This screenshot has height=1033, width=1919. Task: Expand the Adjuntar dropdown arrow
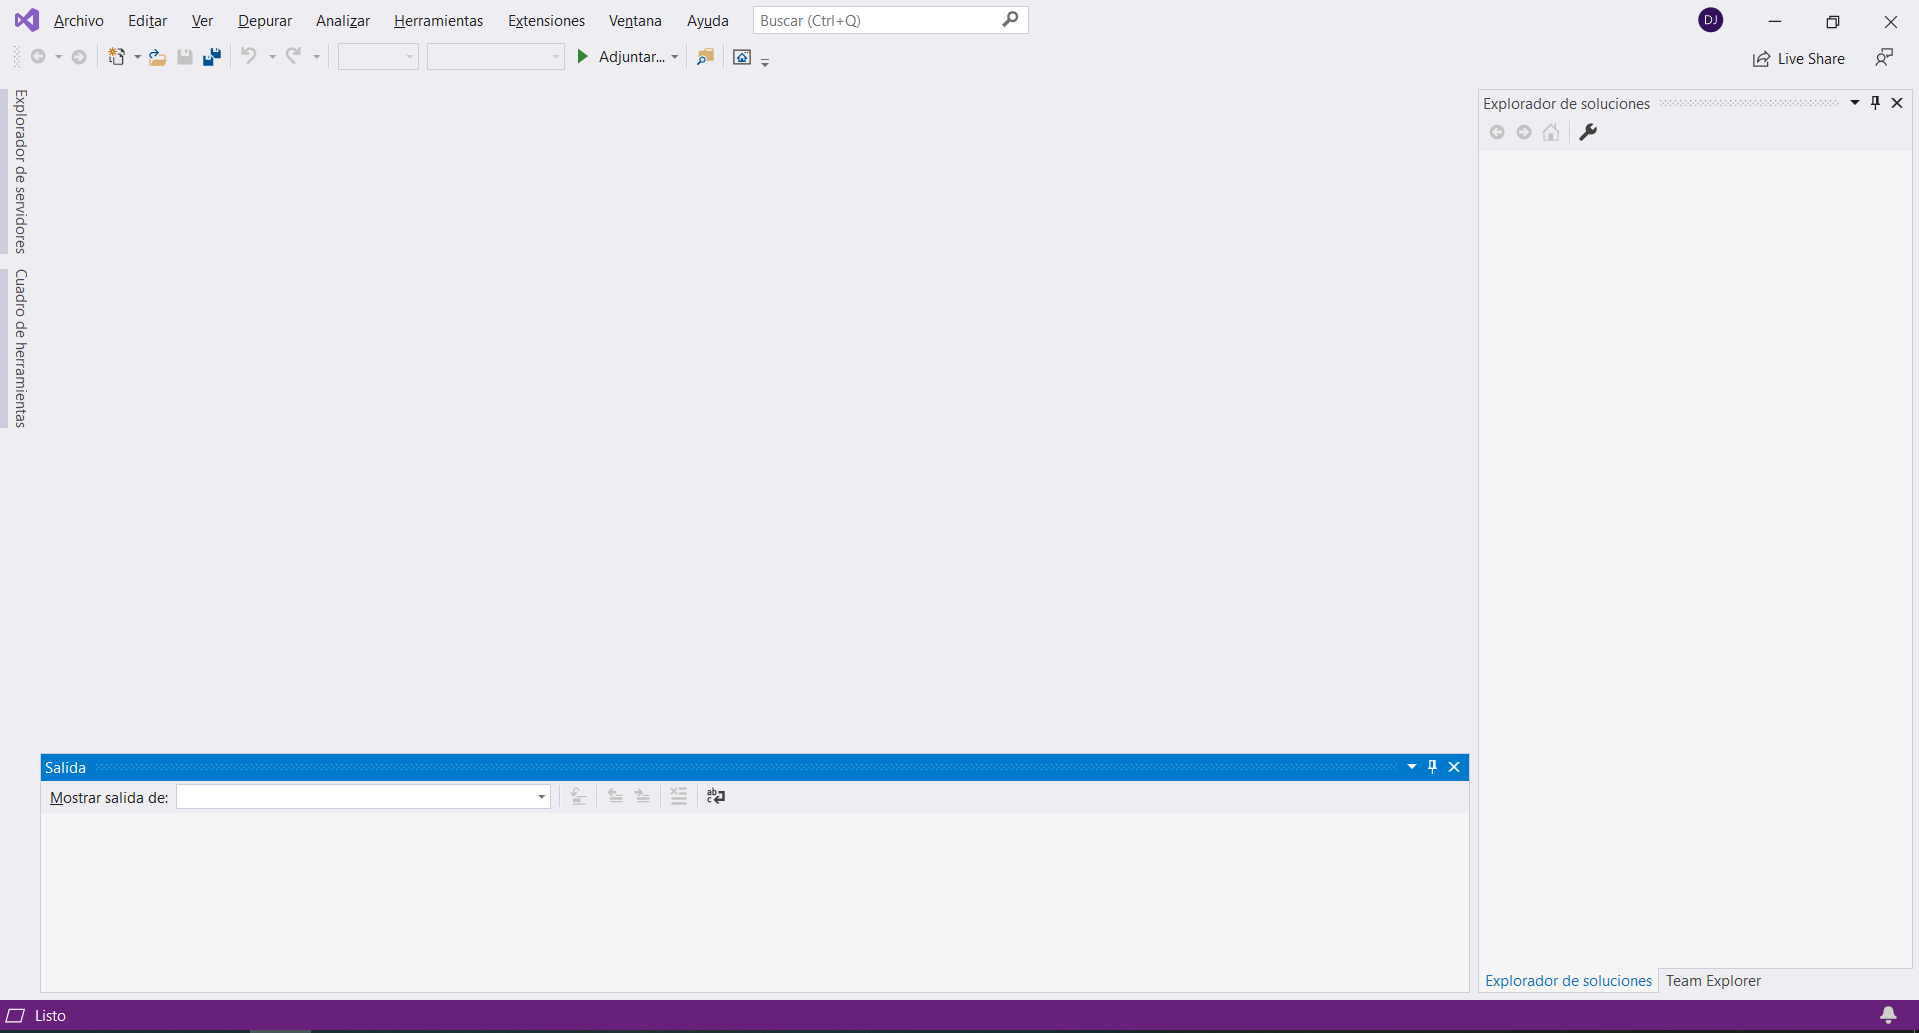(x=675, y=57)
